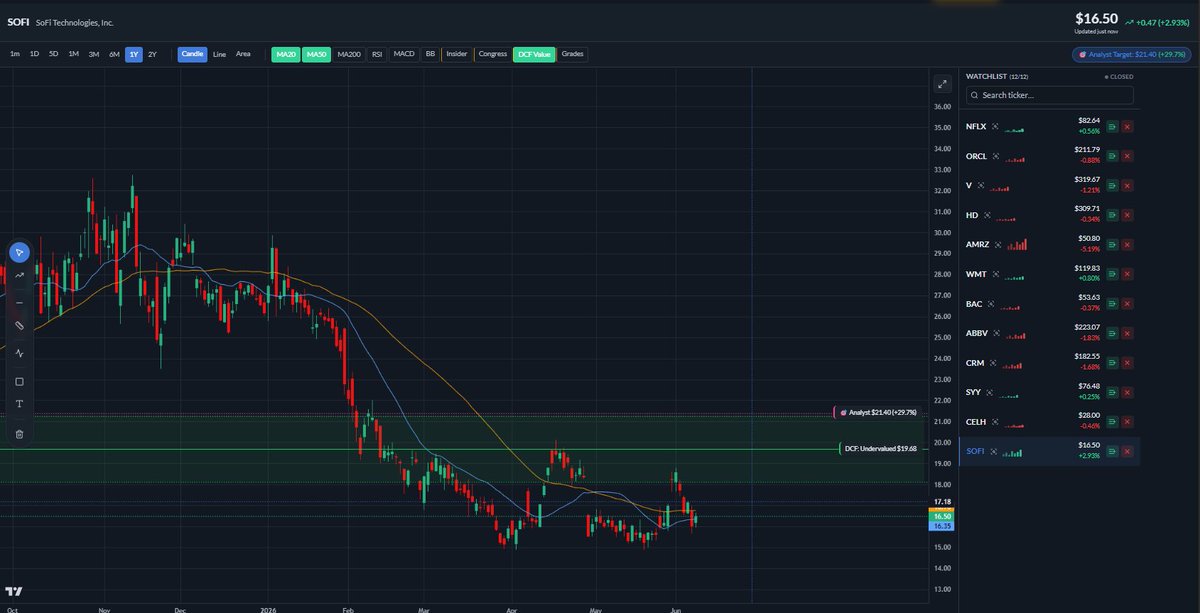The height and width of the screenshot is (613, 1200).
Task: Click the green list icon in V row
Action: (x=1112, y=186)
